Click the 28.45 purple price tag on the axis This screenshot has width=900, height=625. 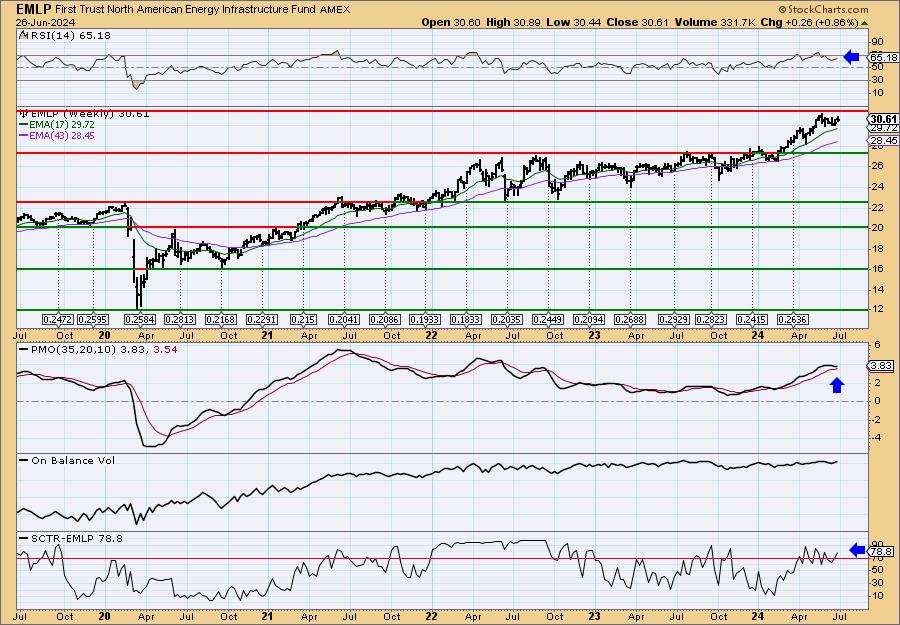tap(884, 141)
